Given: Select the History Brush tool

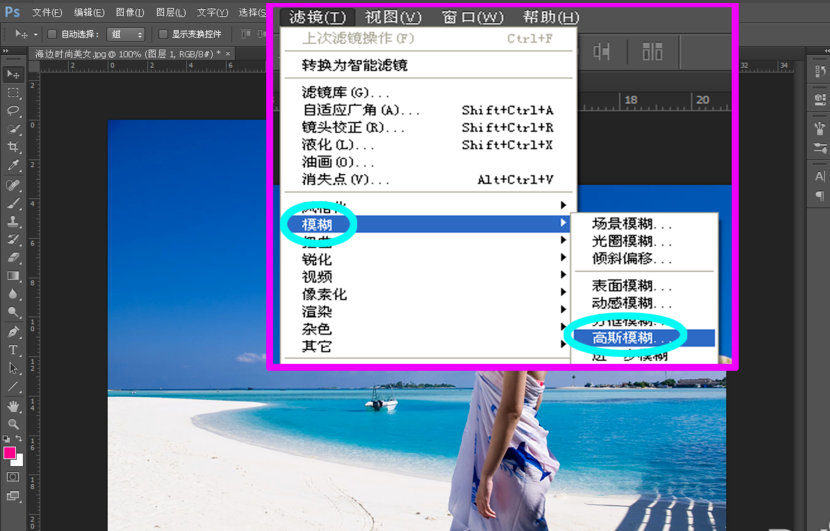Looking at the screenshot, I should [13, 239].
